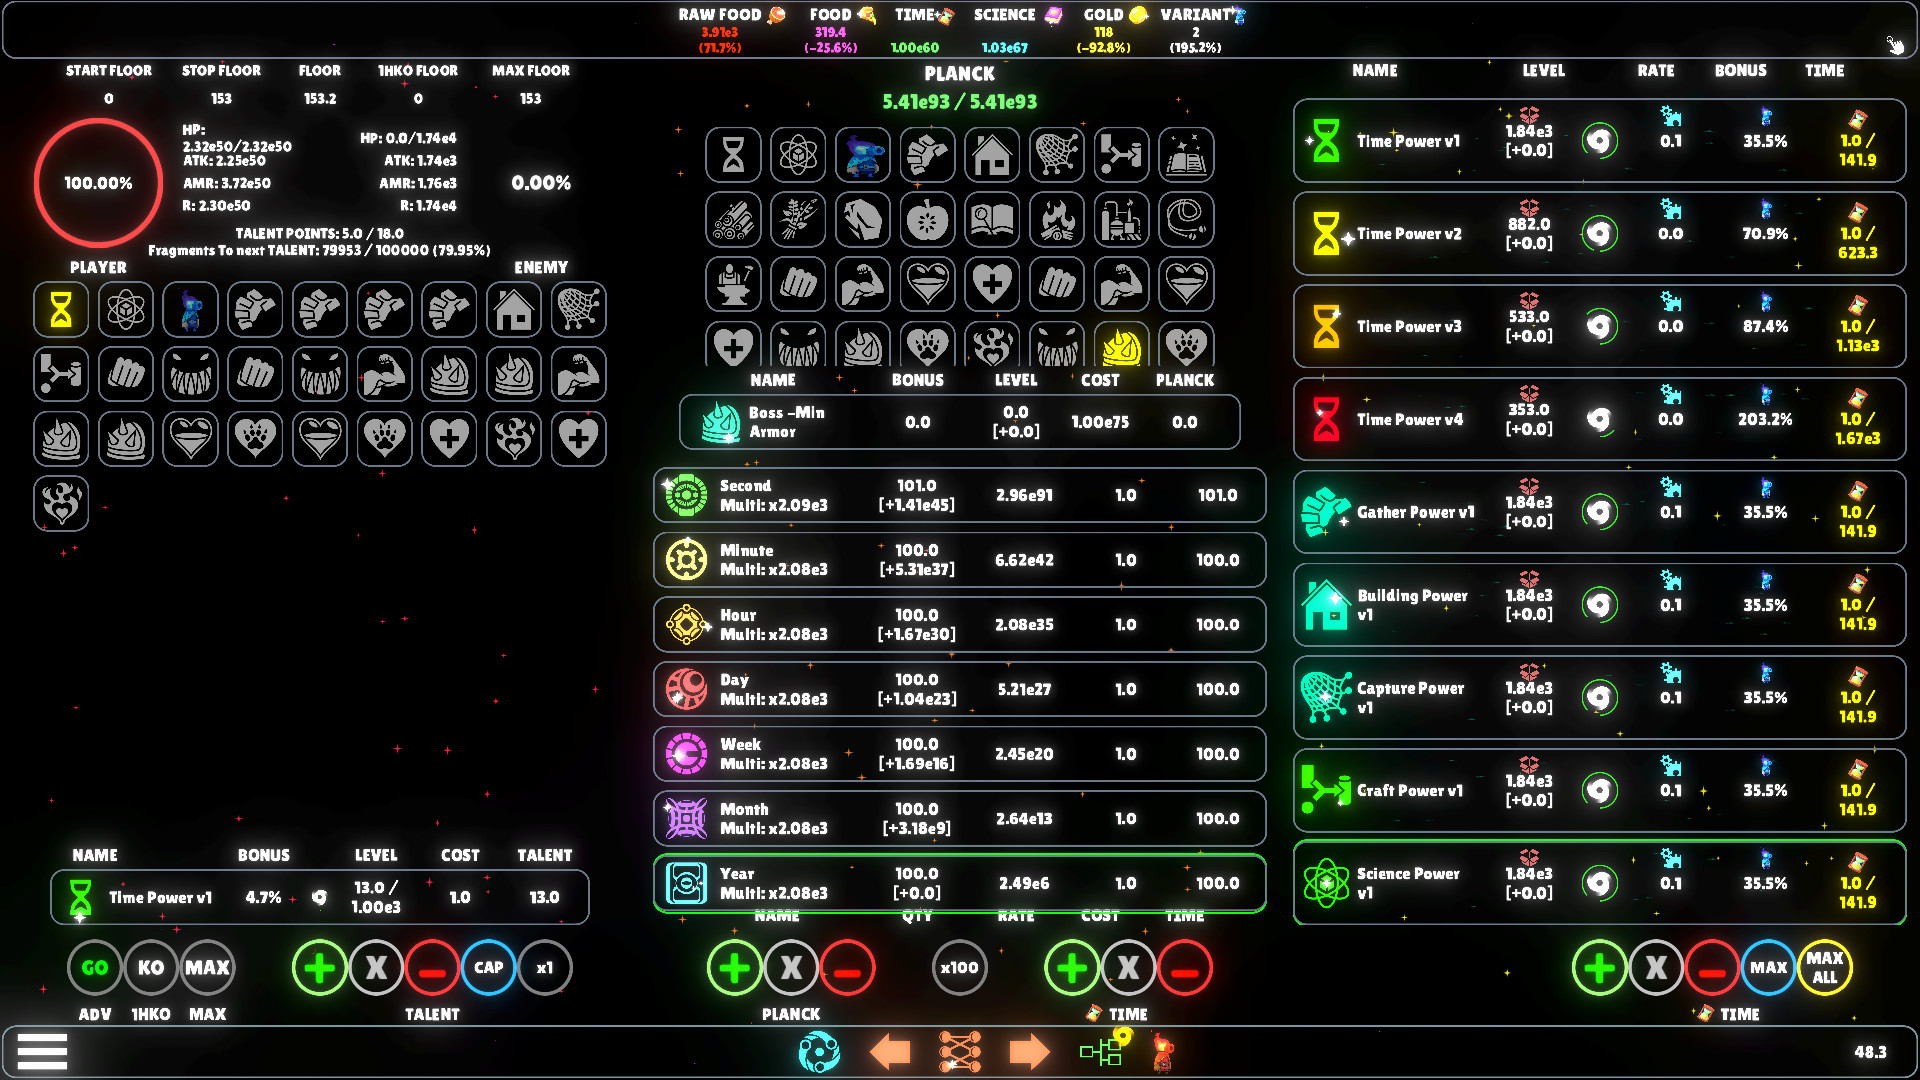The width and height of the screenshot is (1920, 1080).
Task: Click the Science Power atom icon
Action: [x=1327, y=883]
